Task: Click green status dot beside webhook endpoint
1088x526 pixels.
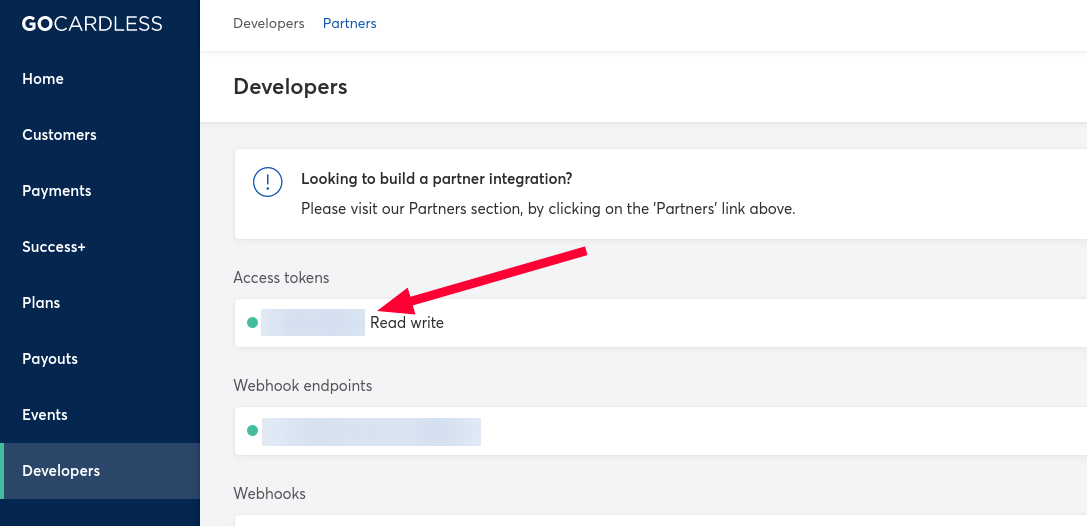Action: pyautogui.click(x=253, y=431)
